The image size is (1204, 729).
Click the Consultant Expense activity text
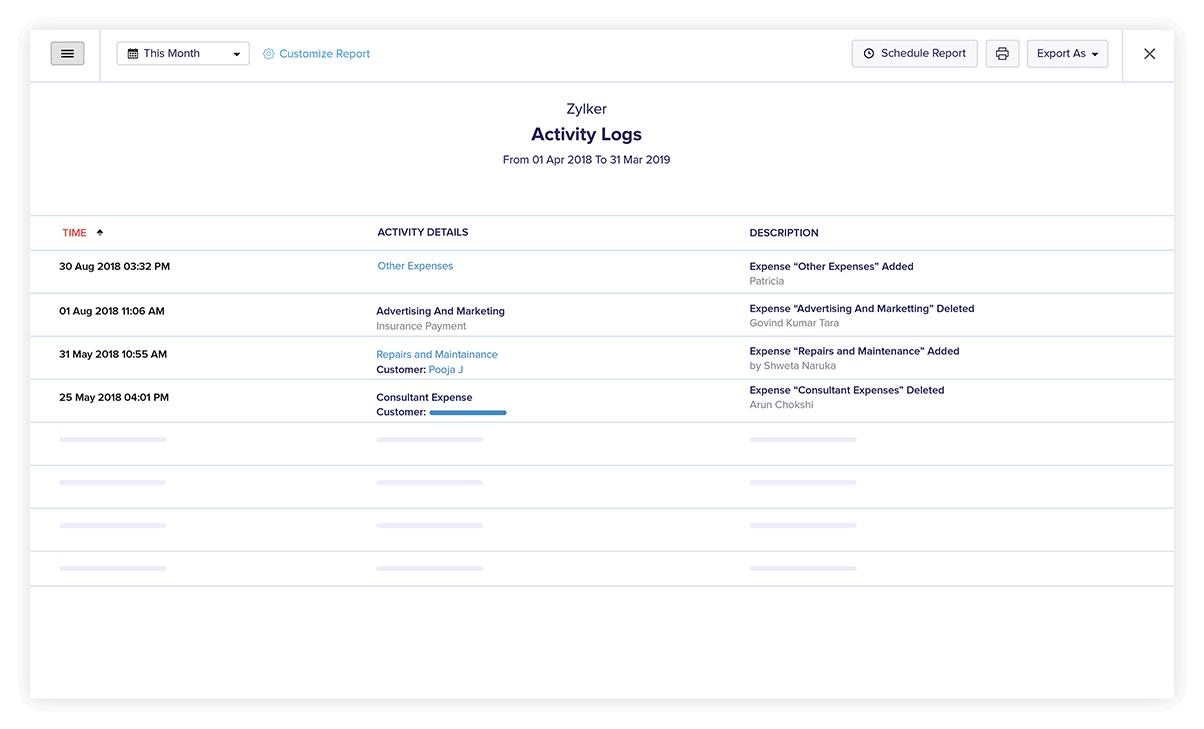(x=424, y=397)
